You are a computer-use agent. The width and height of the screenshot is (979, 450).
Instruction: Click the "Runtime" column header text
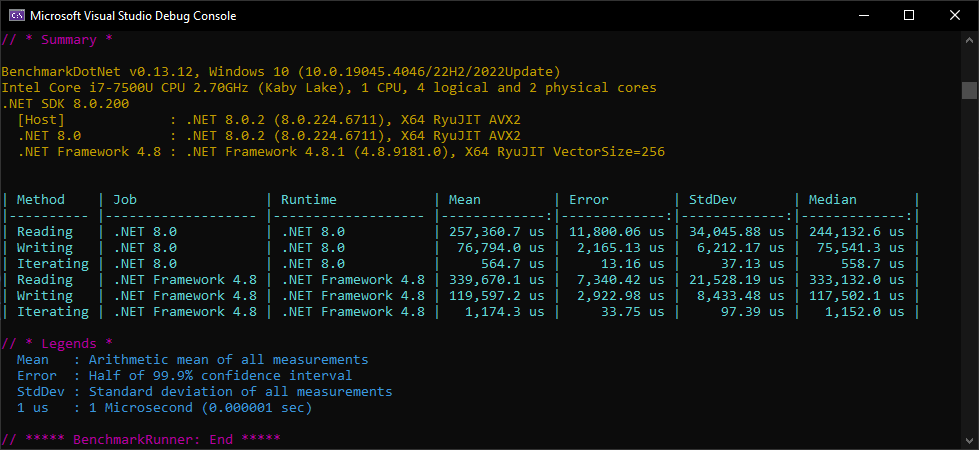(308, 200)
